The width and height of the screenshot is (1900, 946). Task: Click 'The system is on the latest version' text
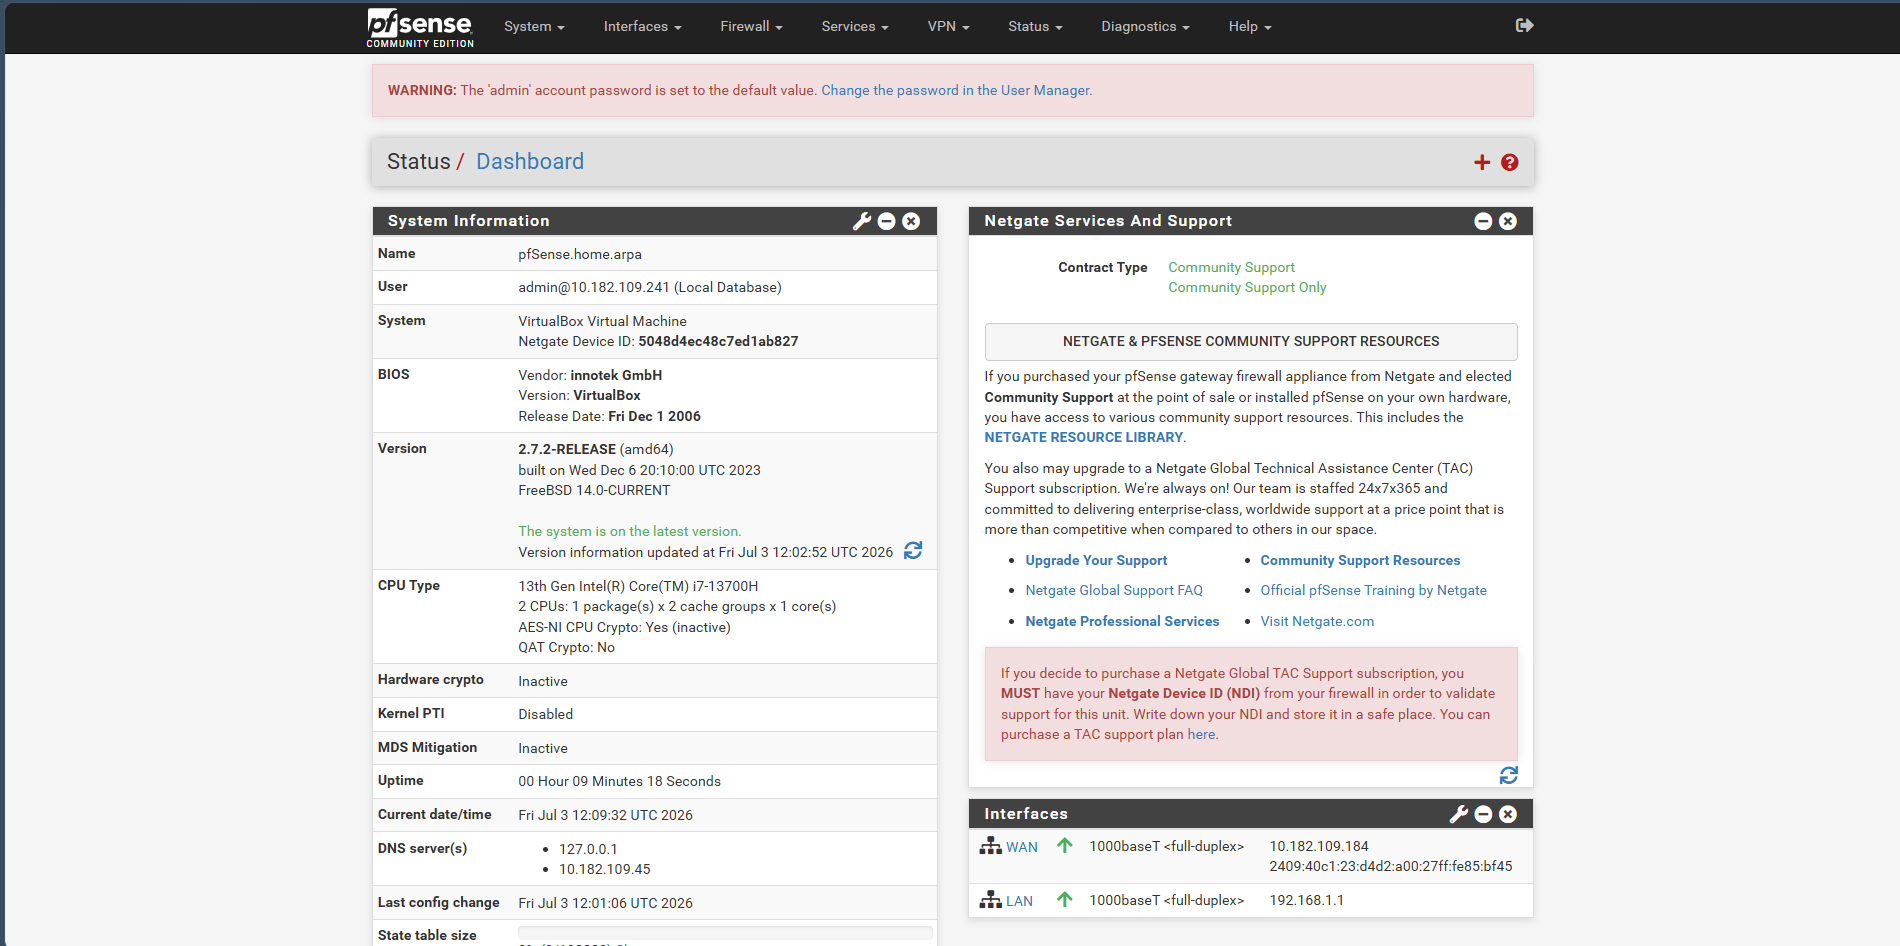(x=630, y=532)
